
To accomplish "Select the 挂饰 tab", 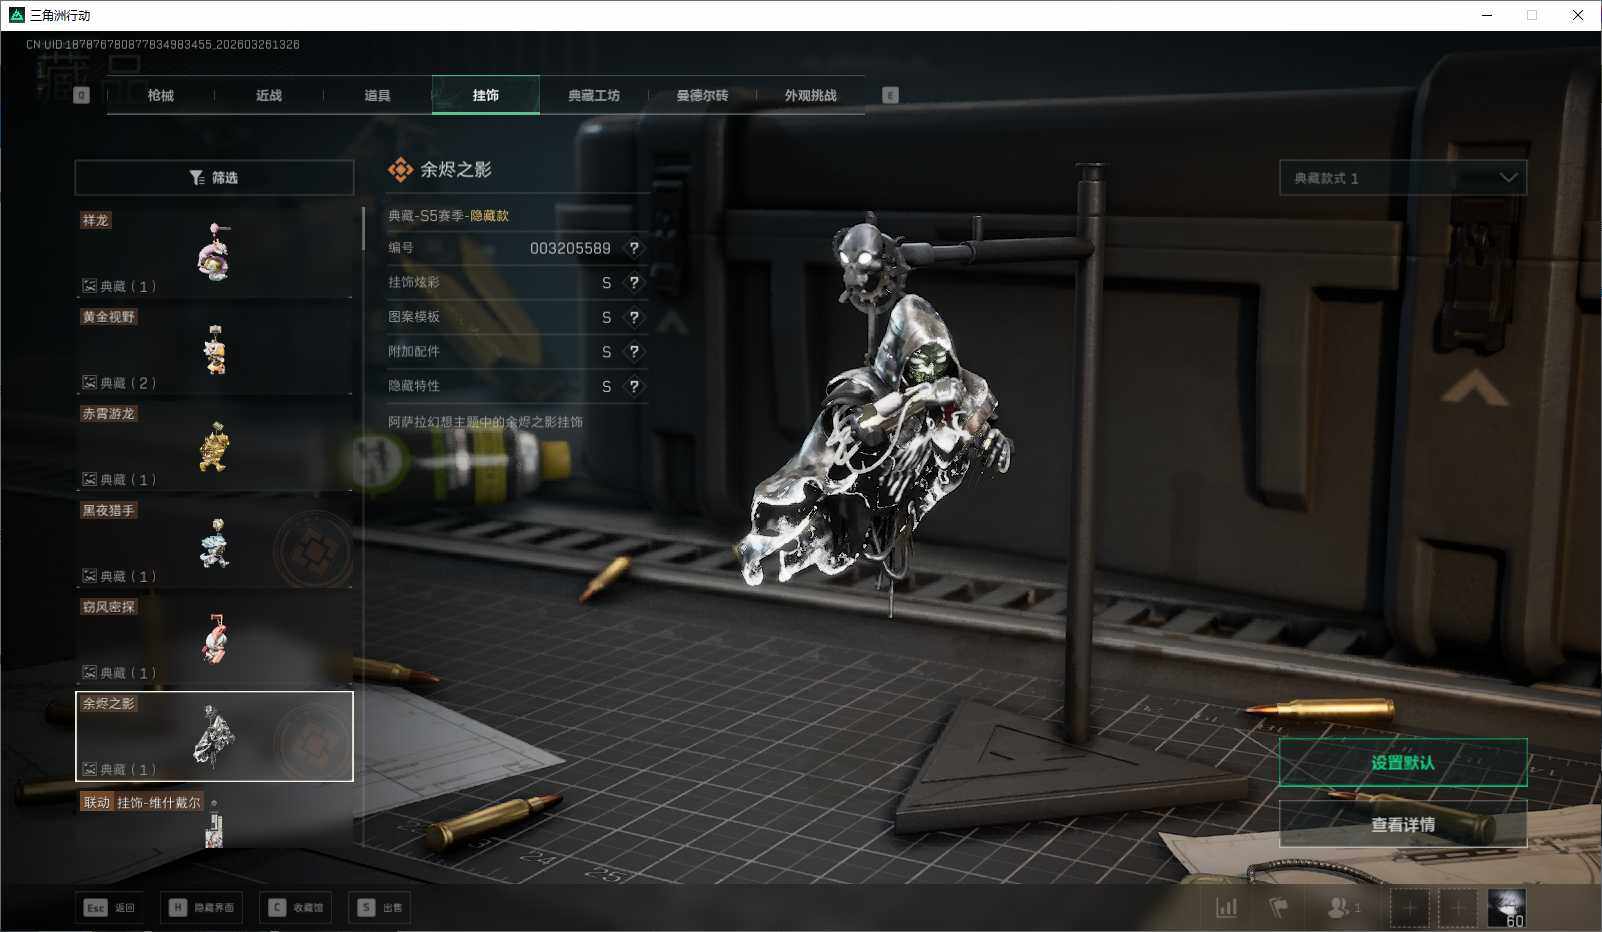I will point(486,95).
